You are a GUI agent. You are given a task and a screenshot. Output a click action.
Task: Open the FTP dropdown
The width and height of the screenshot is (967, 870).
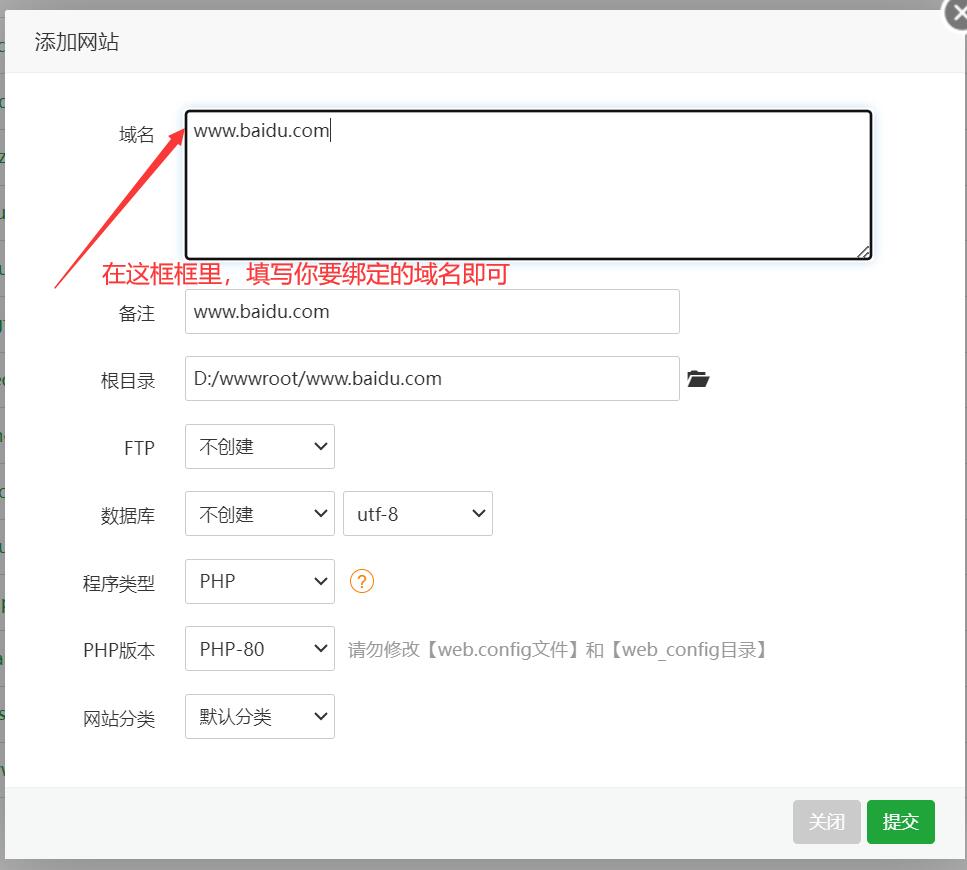[260, 446]
